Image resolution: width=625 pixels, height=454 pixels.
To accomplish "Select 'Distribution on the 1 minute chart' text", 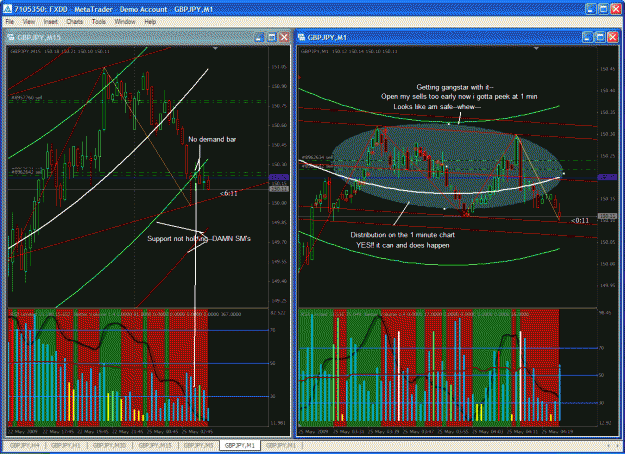I will [x=403, y=235].
